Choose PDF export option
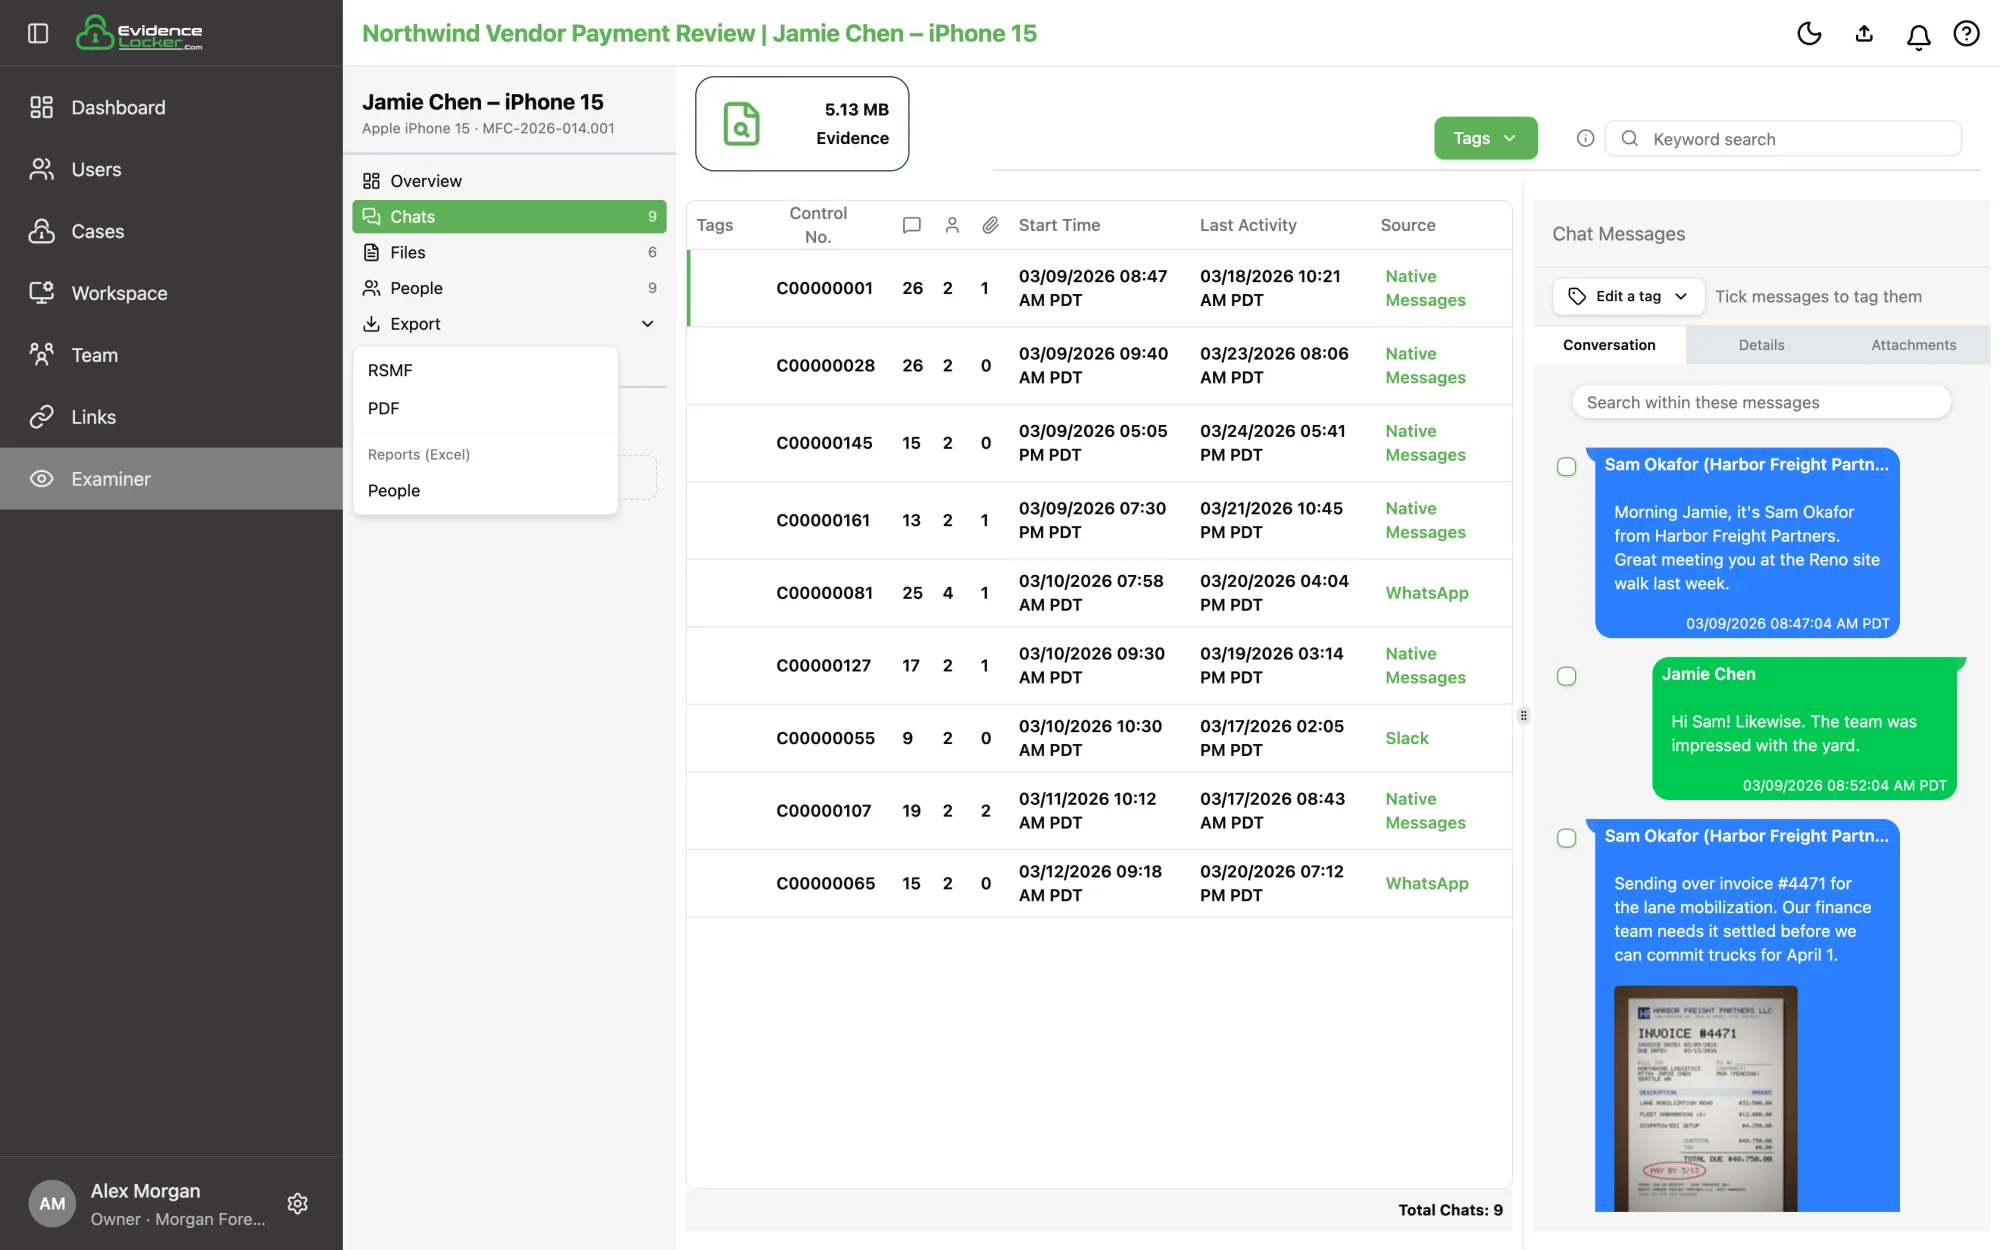The height and width of the screenshot is (1250, 2000). (485, 408)
